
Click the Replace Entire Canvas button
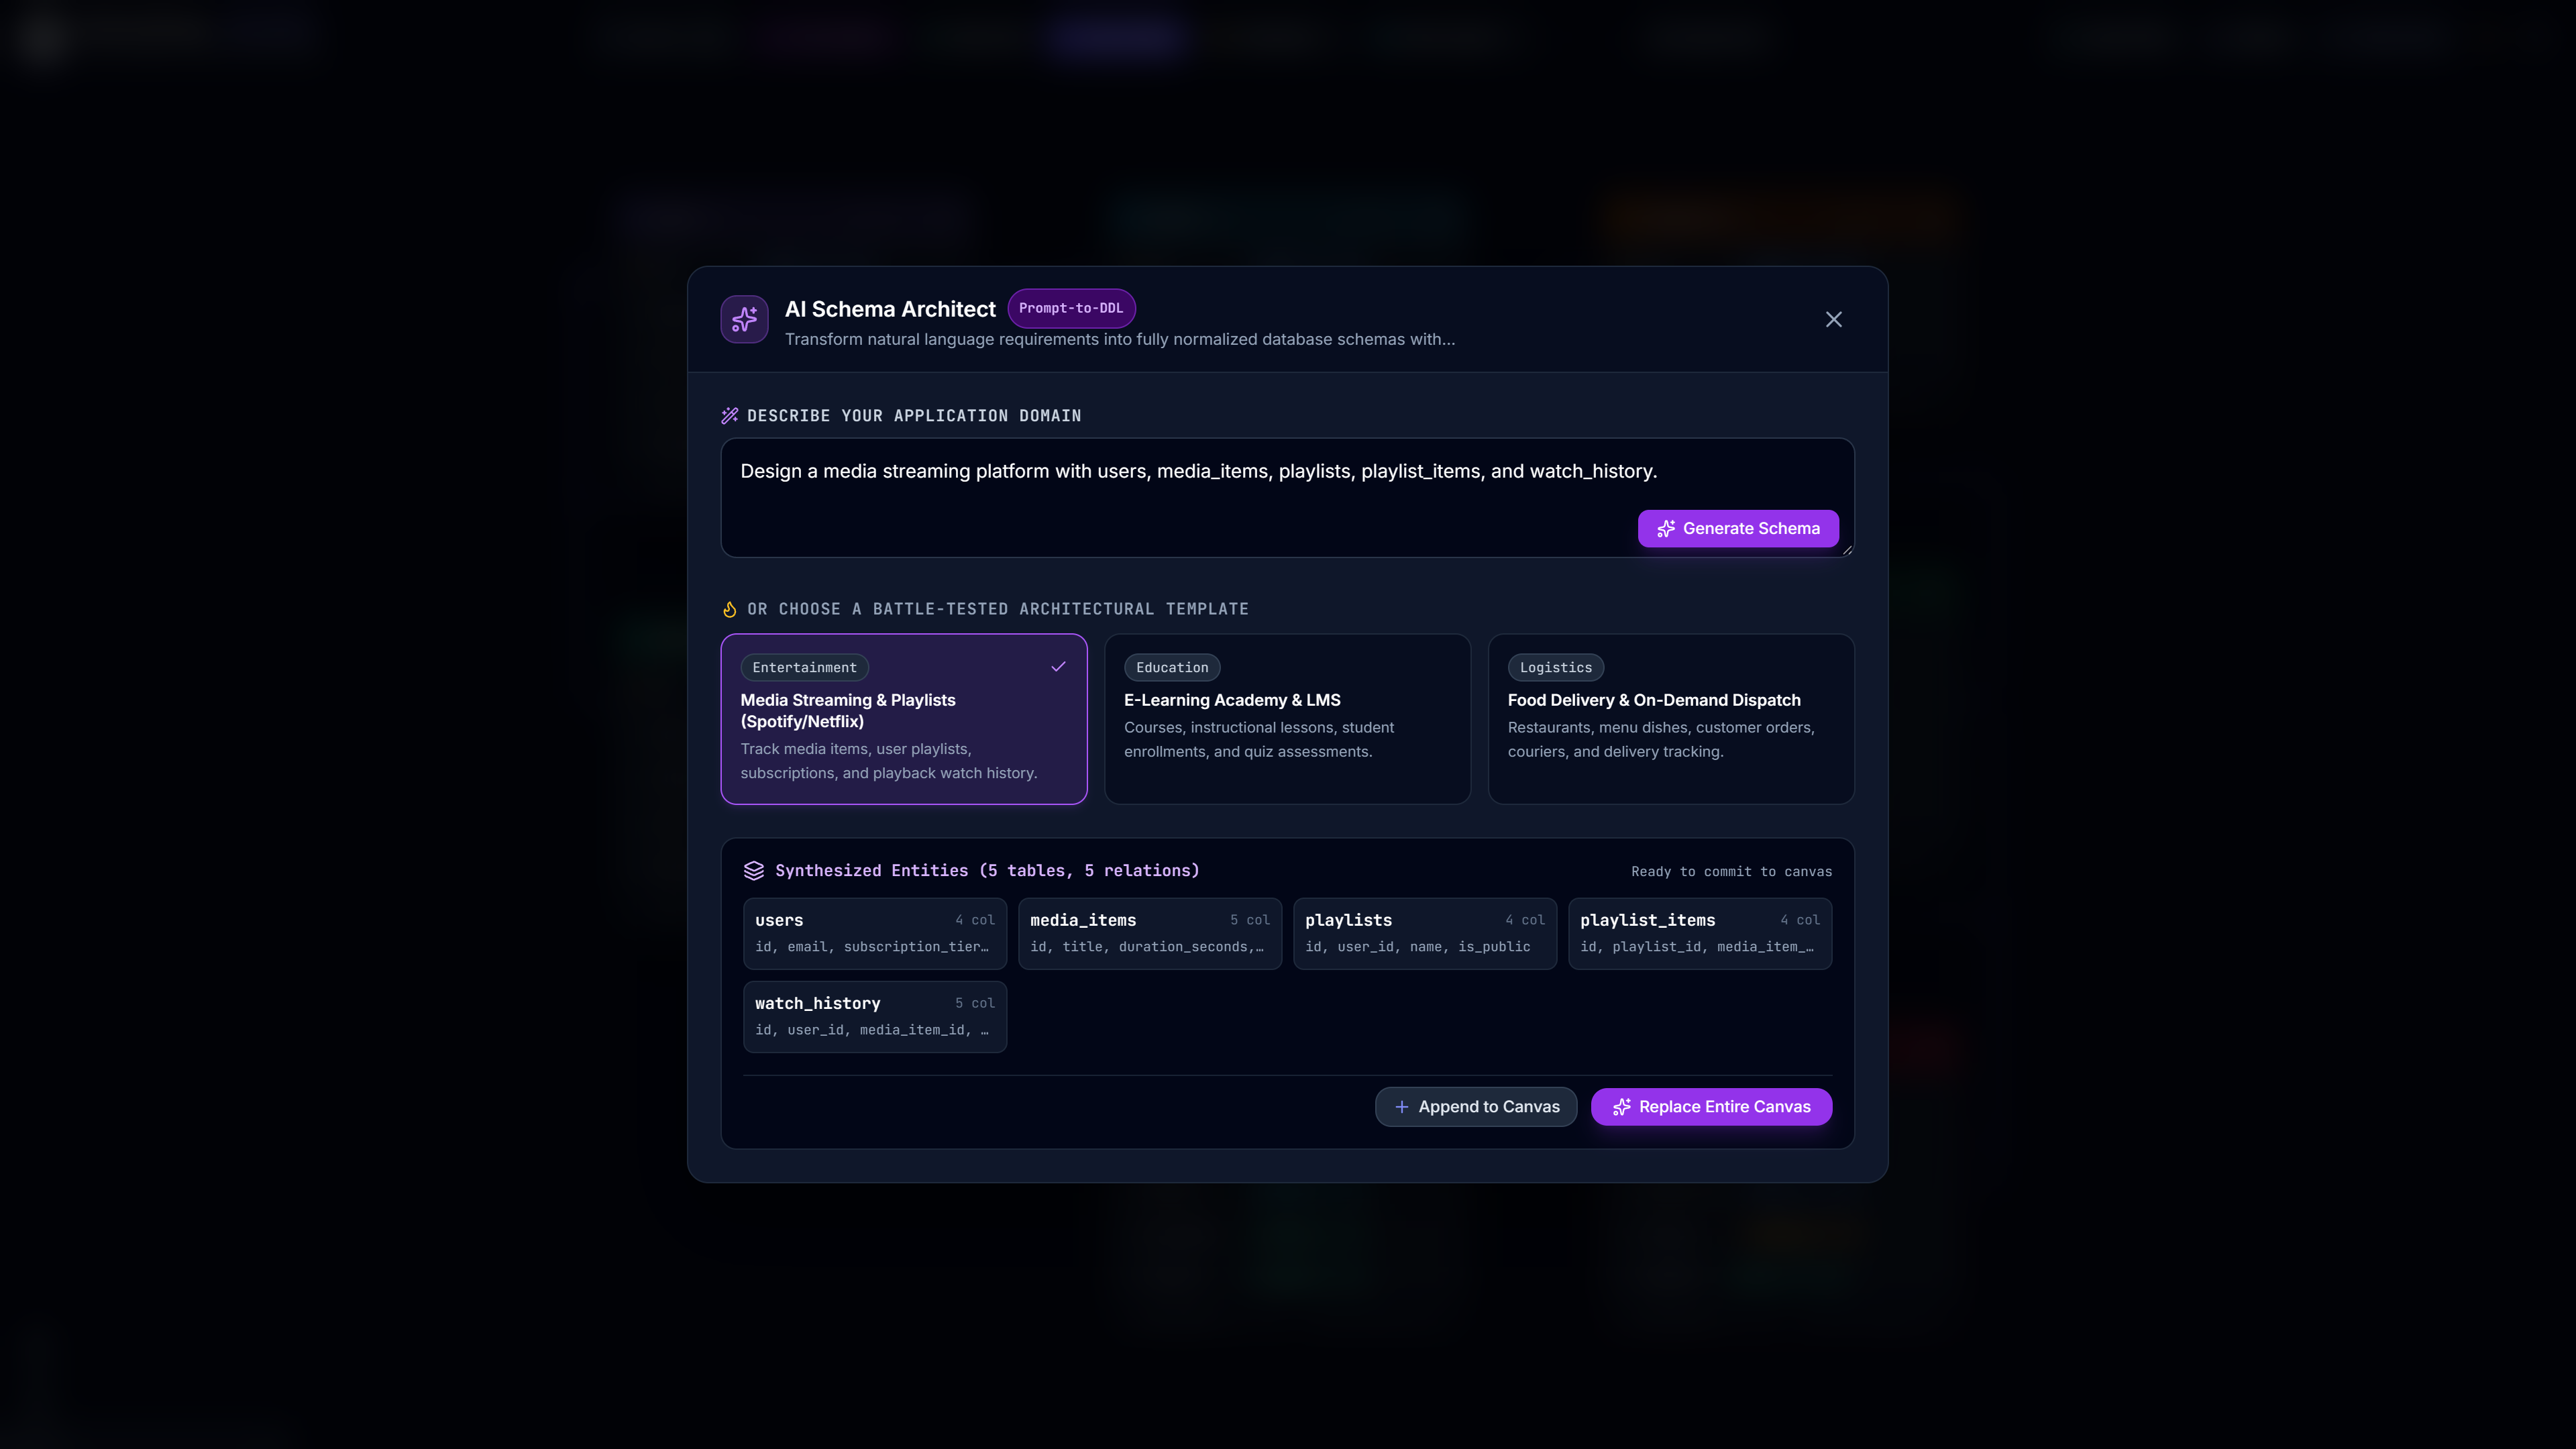click(1711, 1106)
